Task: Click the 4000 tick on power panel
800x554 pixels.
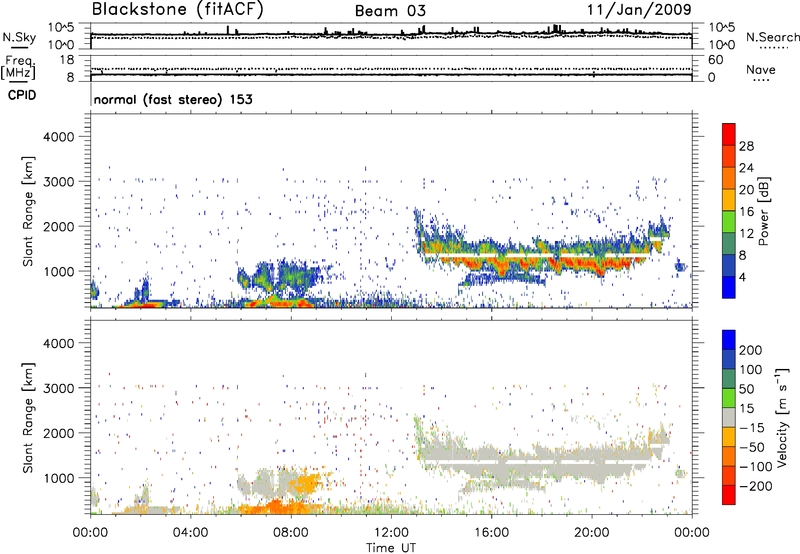Action: [x=59, y=137]
